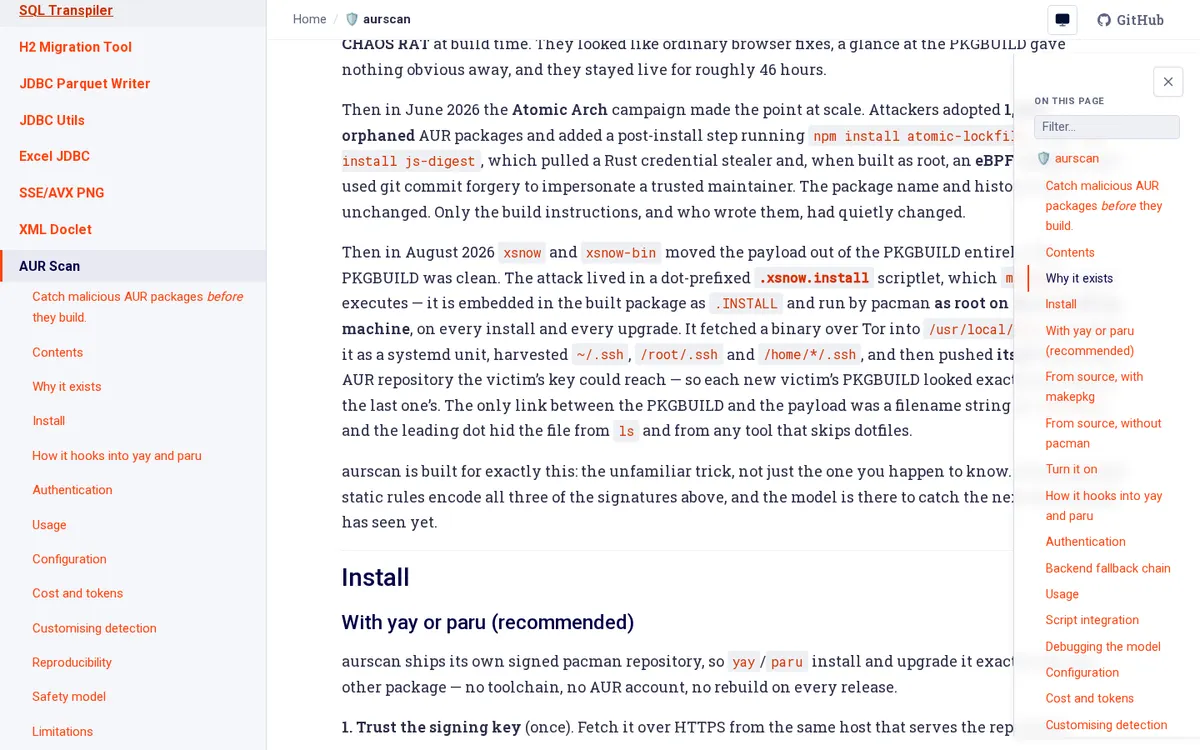Open SQL Transpiler in sidebar
The width and height of the screenshot is (1200, 750).
pyautogui.click(x=66, y=10)
